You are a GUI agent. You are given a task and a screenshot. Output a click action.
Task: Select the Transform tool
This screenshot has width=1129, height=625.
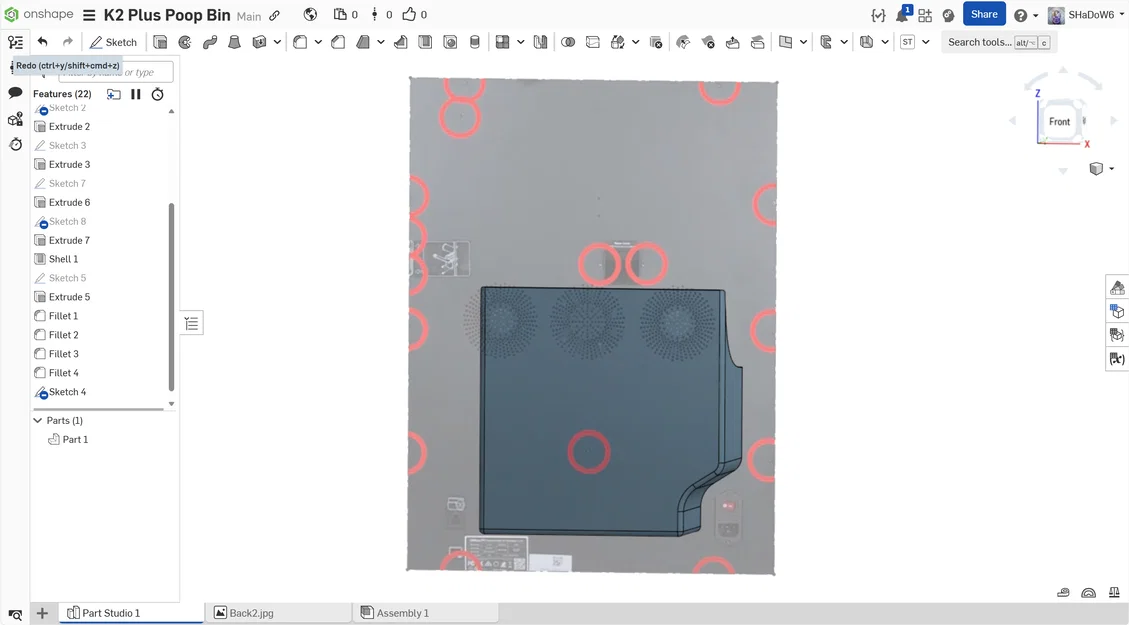click(618, 42)
